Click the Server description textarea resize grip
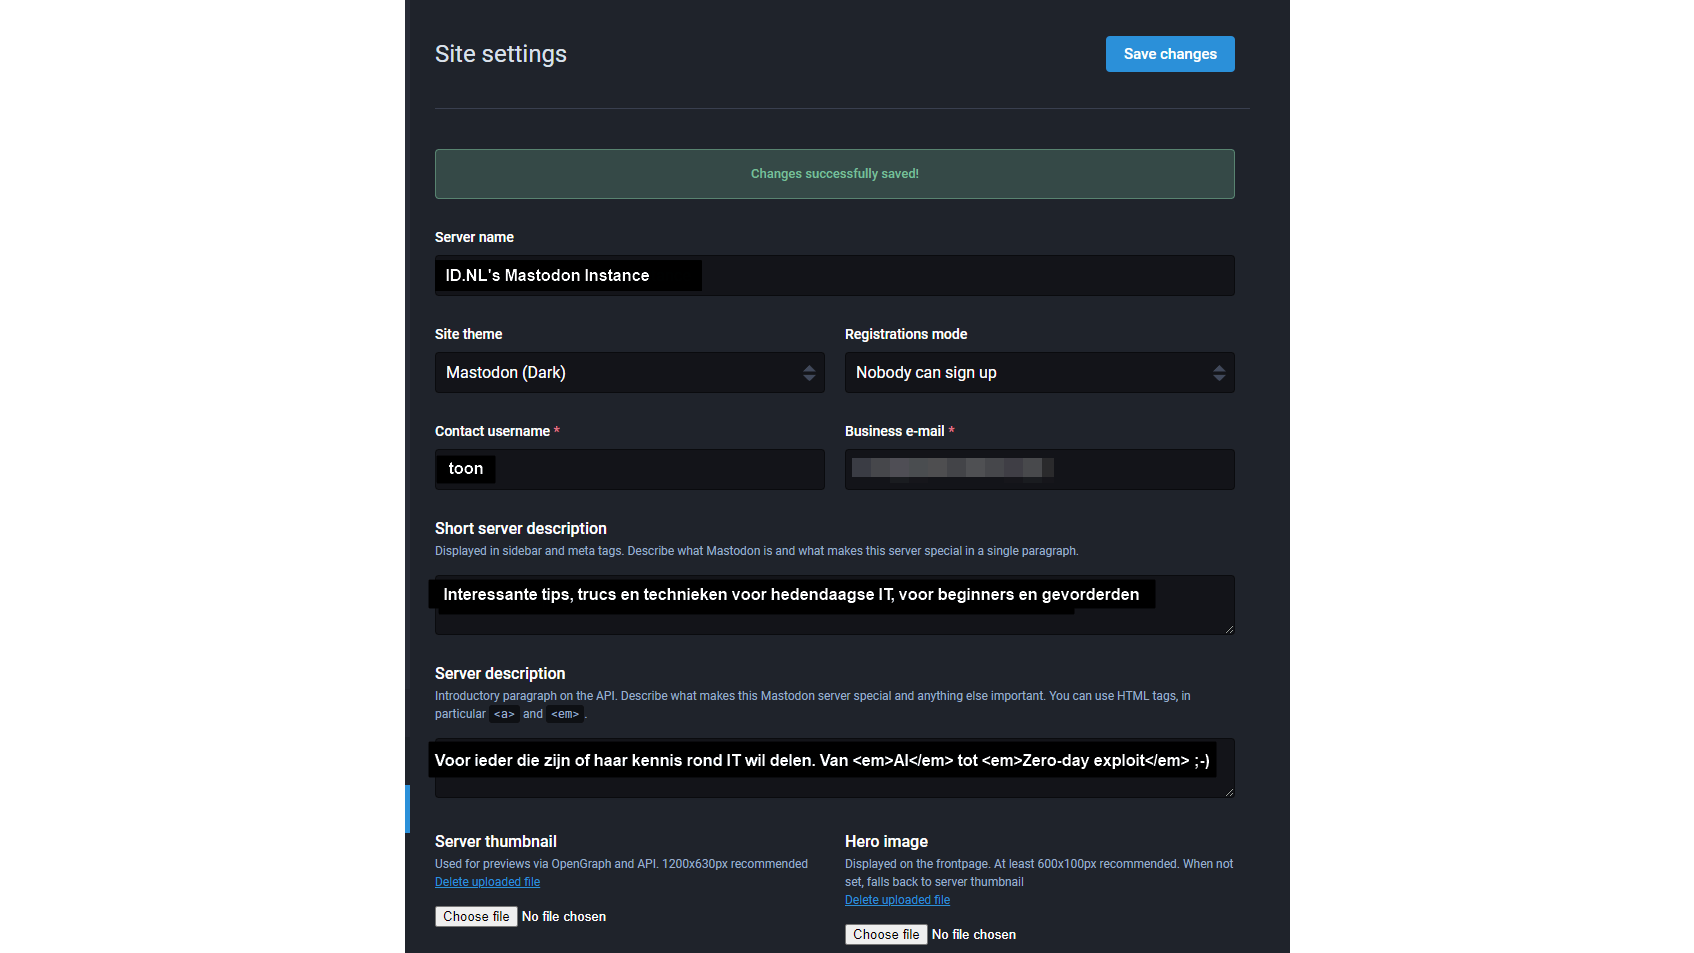 pyautogui.click(x=1229, y=792)
